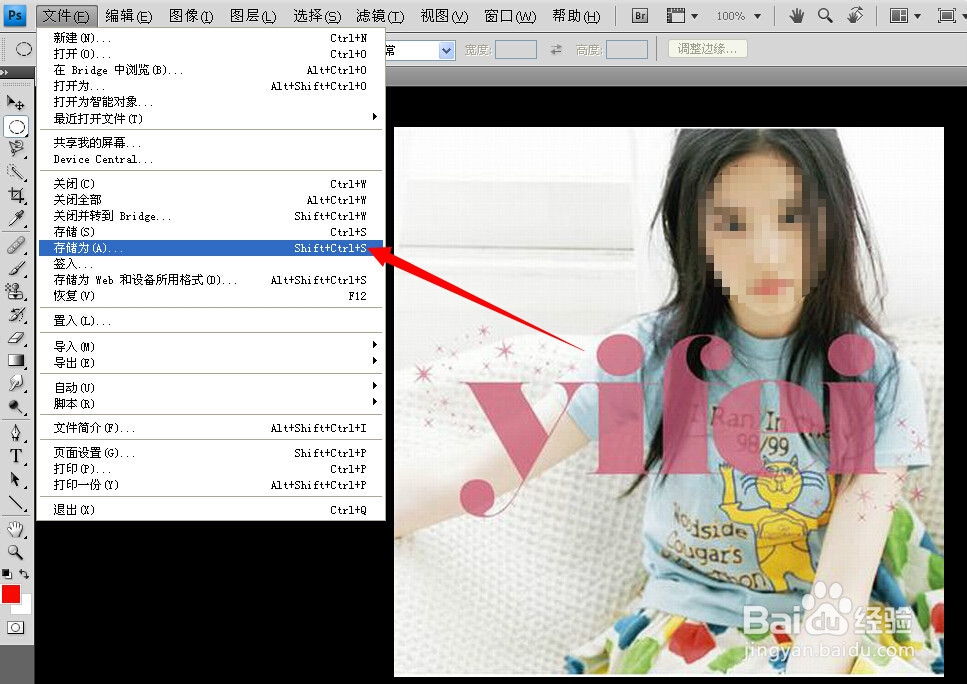967x684 pixels.
Task: Select the Clone Stamp tool
Action: 16,291
